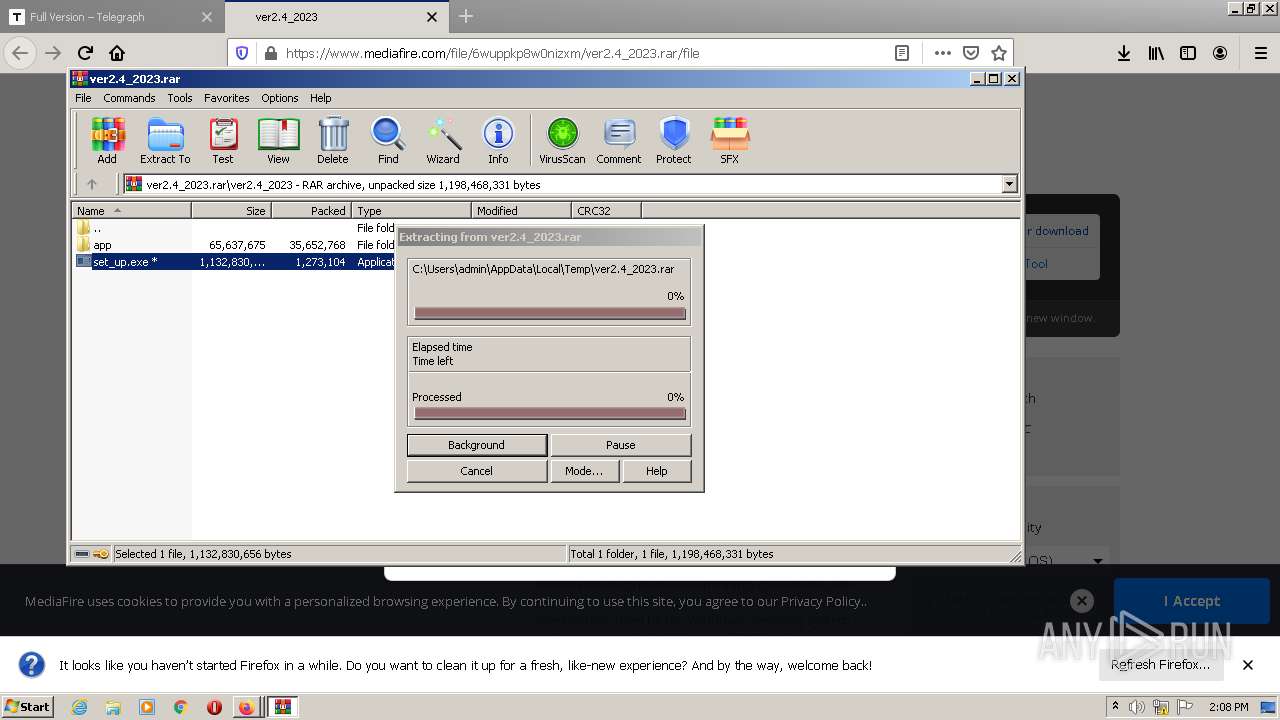
Task: Click the Extract To toolbar icon
Action: coord(165,140)
